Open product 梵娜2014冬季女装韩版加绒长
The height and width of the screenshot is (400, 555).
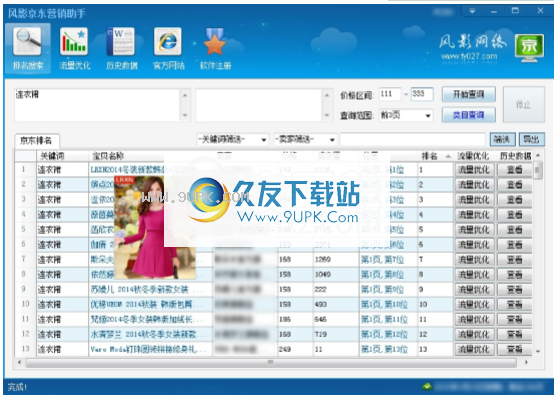click(142, 319)
